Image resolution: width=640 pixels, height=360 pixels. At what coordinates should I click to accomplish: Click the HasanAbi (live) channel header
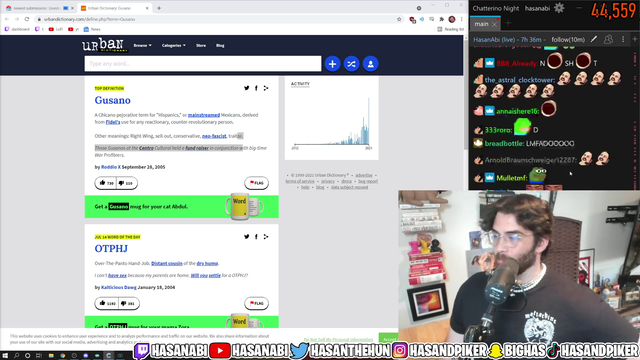click(x=509, y=40)
